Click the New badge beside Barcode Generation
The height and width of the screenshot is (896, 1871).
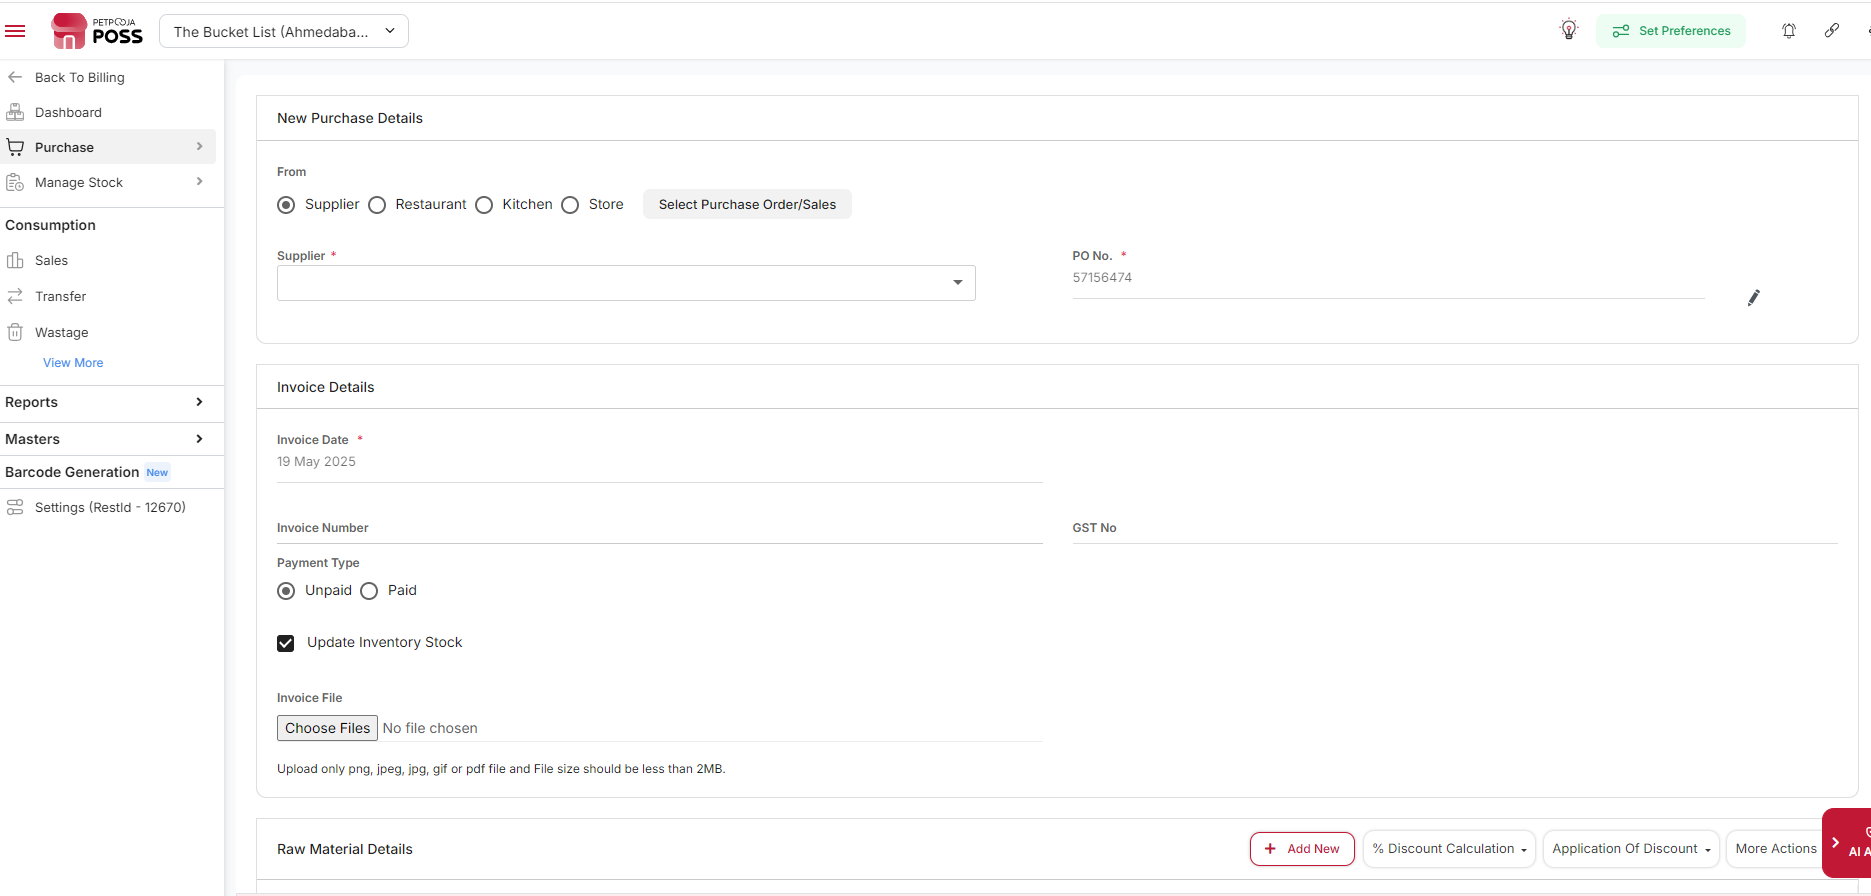(x=157, y=473)
